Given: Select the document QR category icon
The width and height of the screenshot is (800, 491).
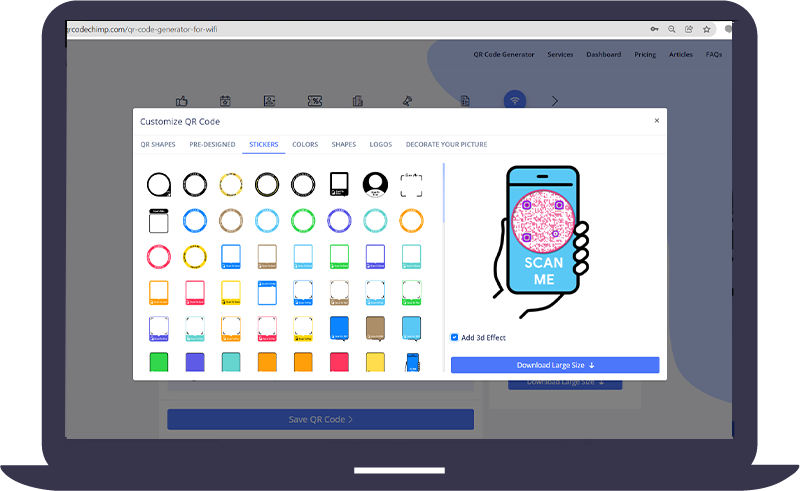Looking at the screenshot, I should click(465, 101).
